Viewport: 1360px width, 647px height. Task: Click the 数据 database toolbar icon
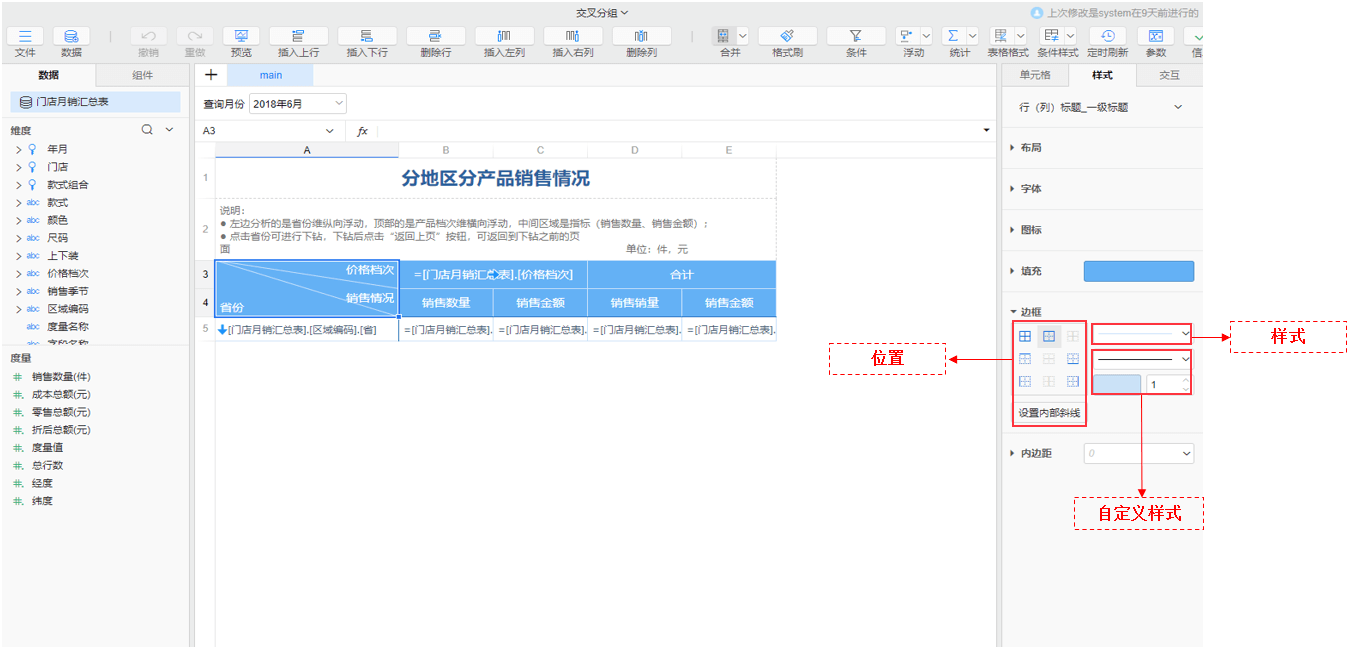click(x=71, y=36)
